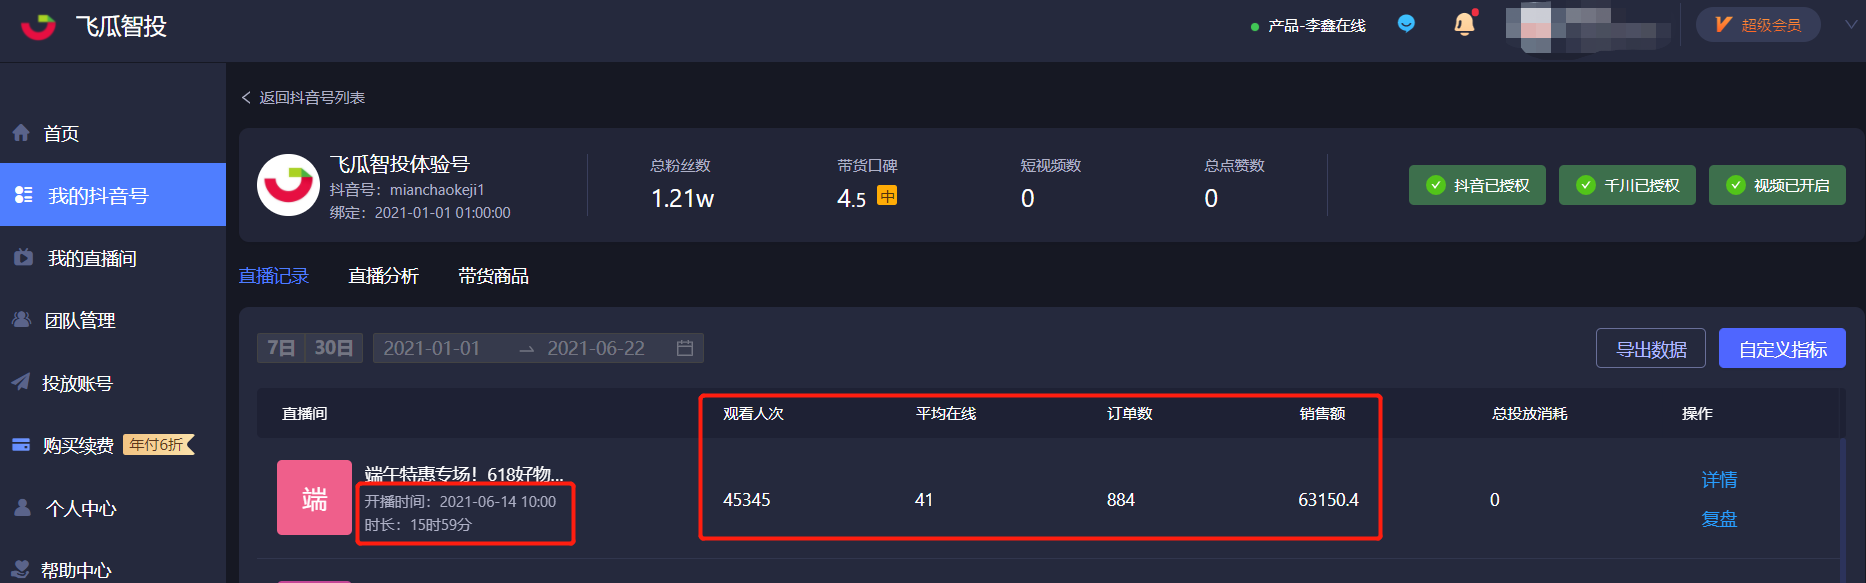Click the 飞瓜智投体验号 account avatar

click(288, 185)
